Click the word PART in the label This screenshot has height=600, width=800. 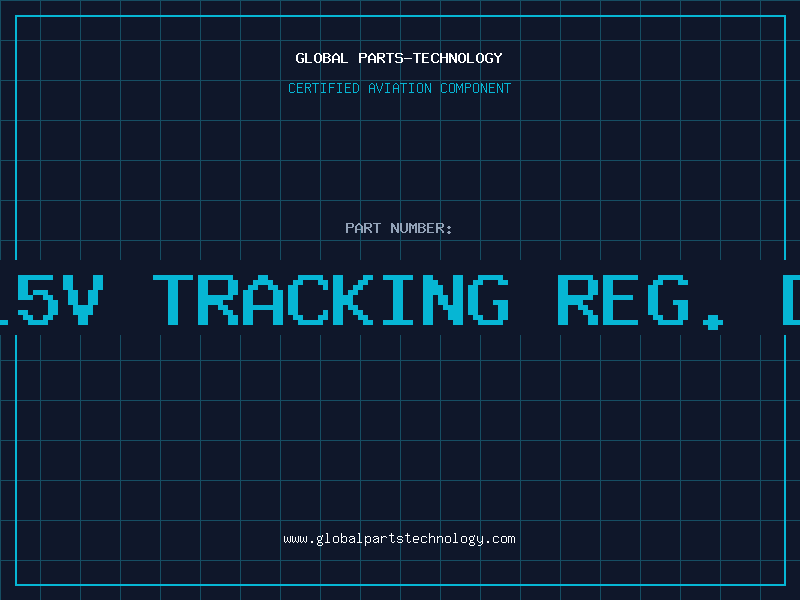(363, 228)
